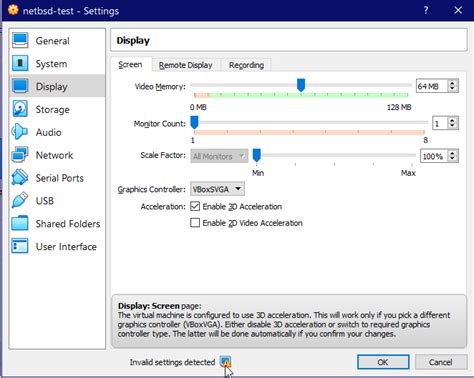Open the Network monitors icon

[x=20, y=155]
